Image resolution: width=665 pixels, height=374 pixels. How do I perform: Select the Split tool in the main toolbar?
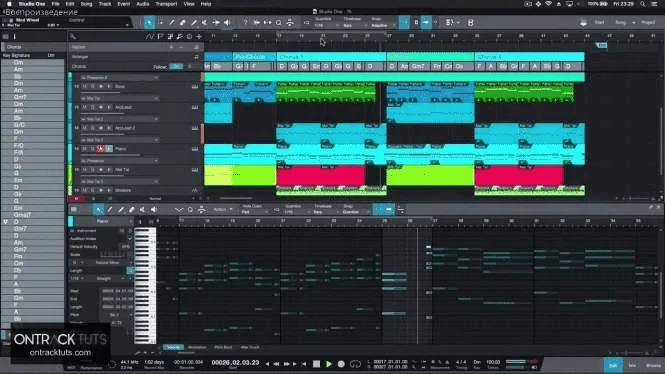172,22
